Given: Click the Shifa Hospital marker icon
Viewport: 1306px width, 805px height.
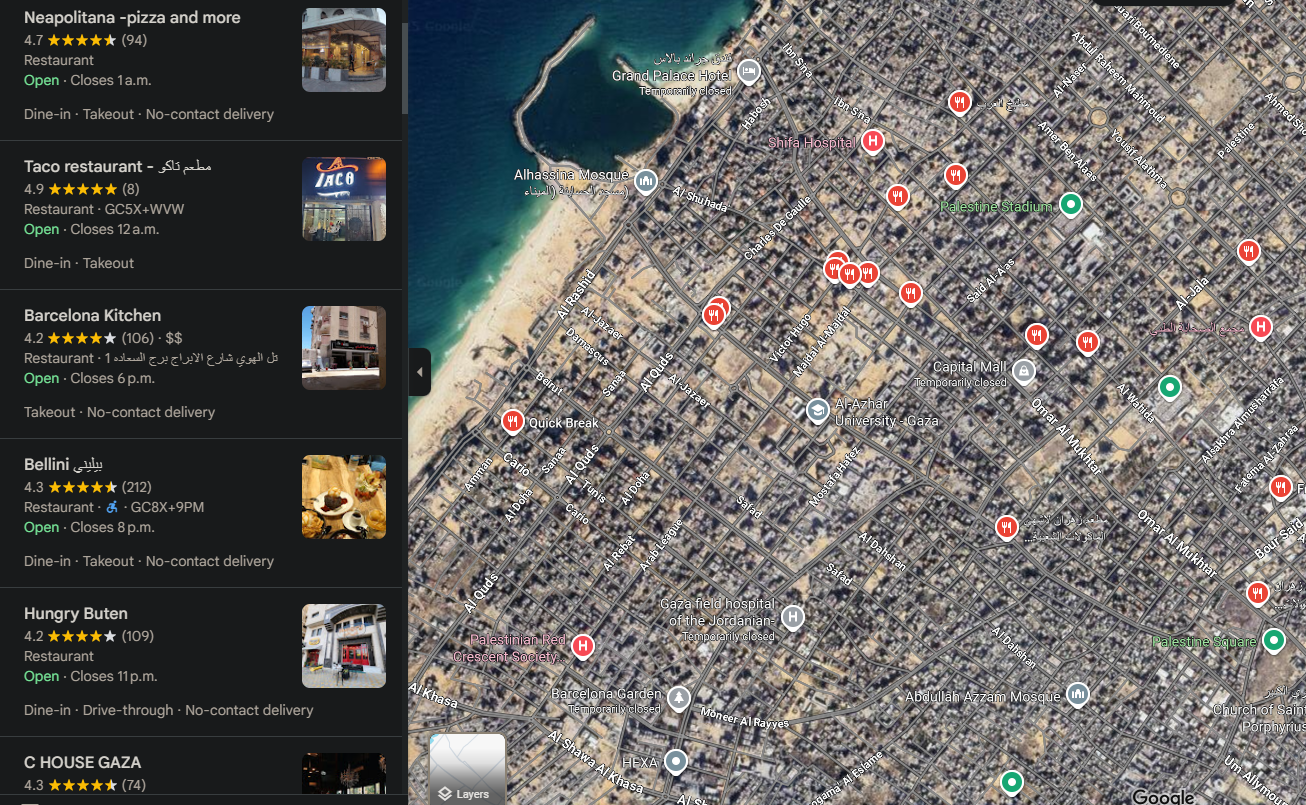Looking at the screenshot, I should pos(873,142).
